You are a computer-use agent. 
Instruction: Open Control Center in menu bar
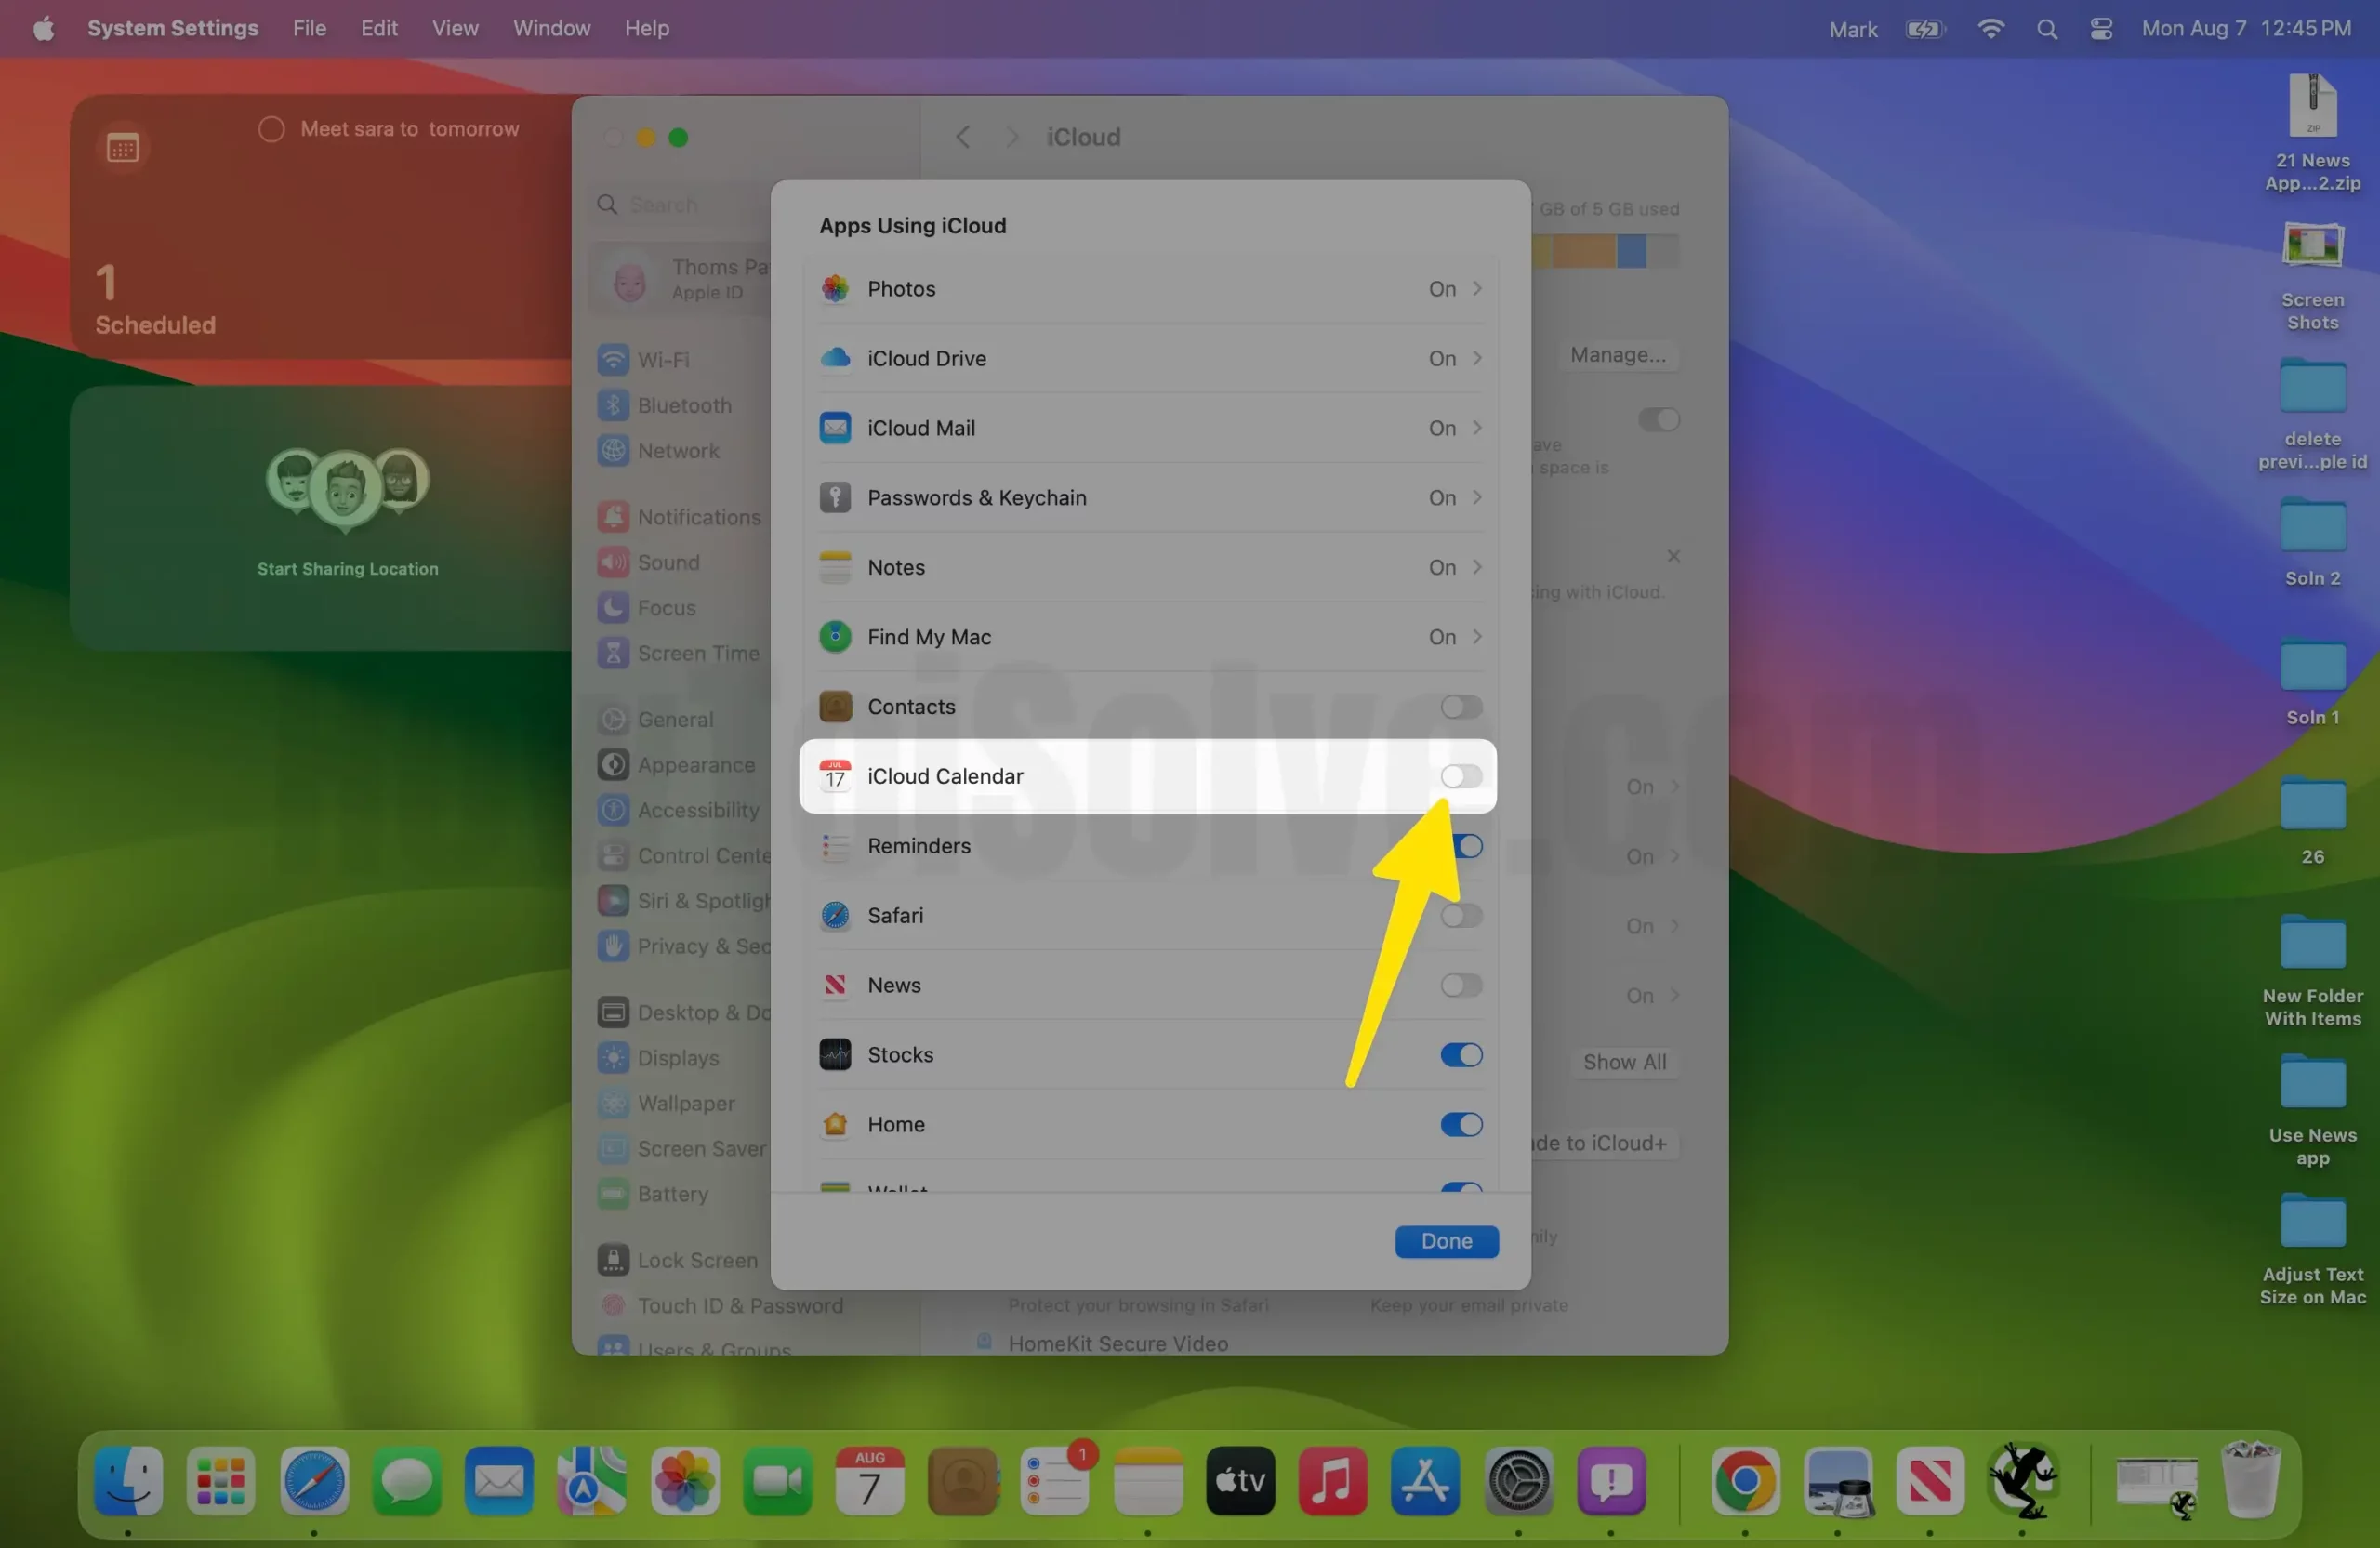(x=2101, y=29)
